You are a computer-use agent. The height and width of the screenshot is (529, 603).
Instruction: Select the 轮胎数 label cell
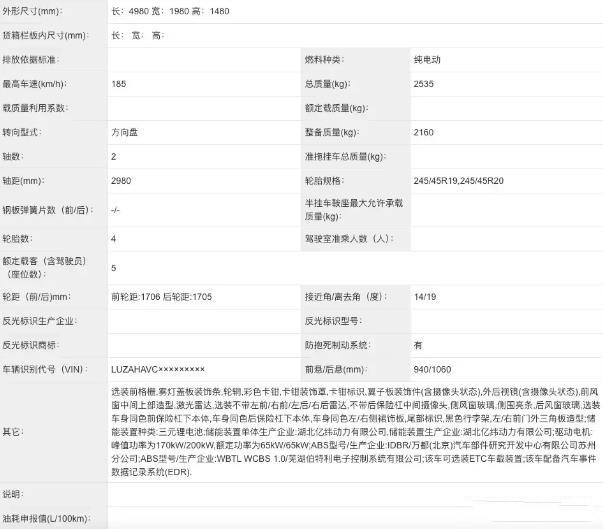[22, 238]
